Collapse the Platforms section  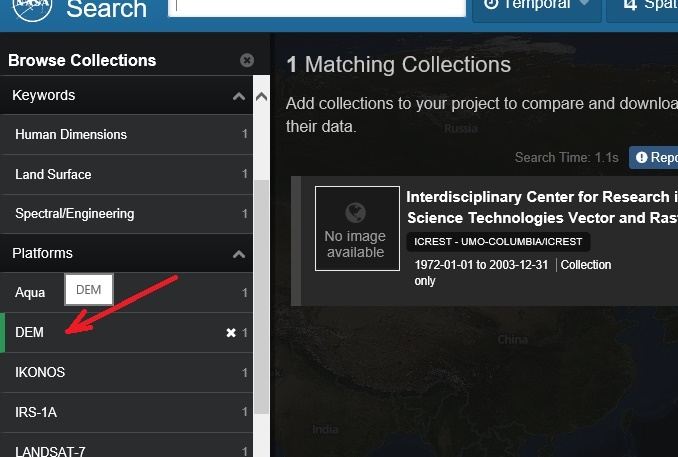coord(238,254)
